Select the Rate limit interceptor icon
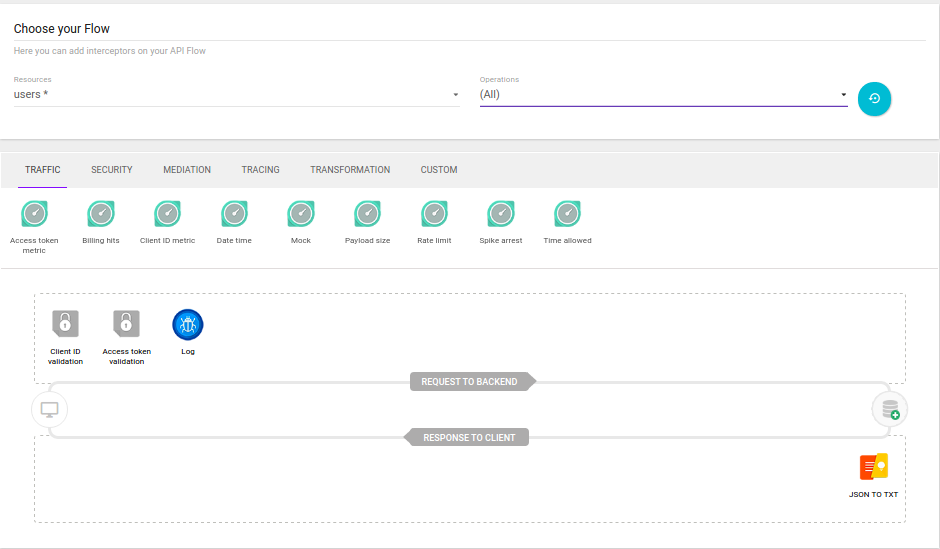This screenshot has width=940, height=549. coord(434,214)
